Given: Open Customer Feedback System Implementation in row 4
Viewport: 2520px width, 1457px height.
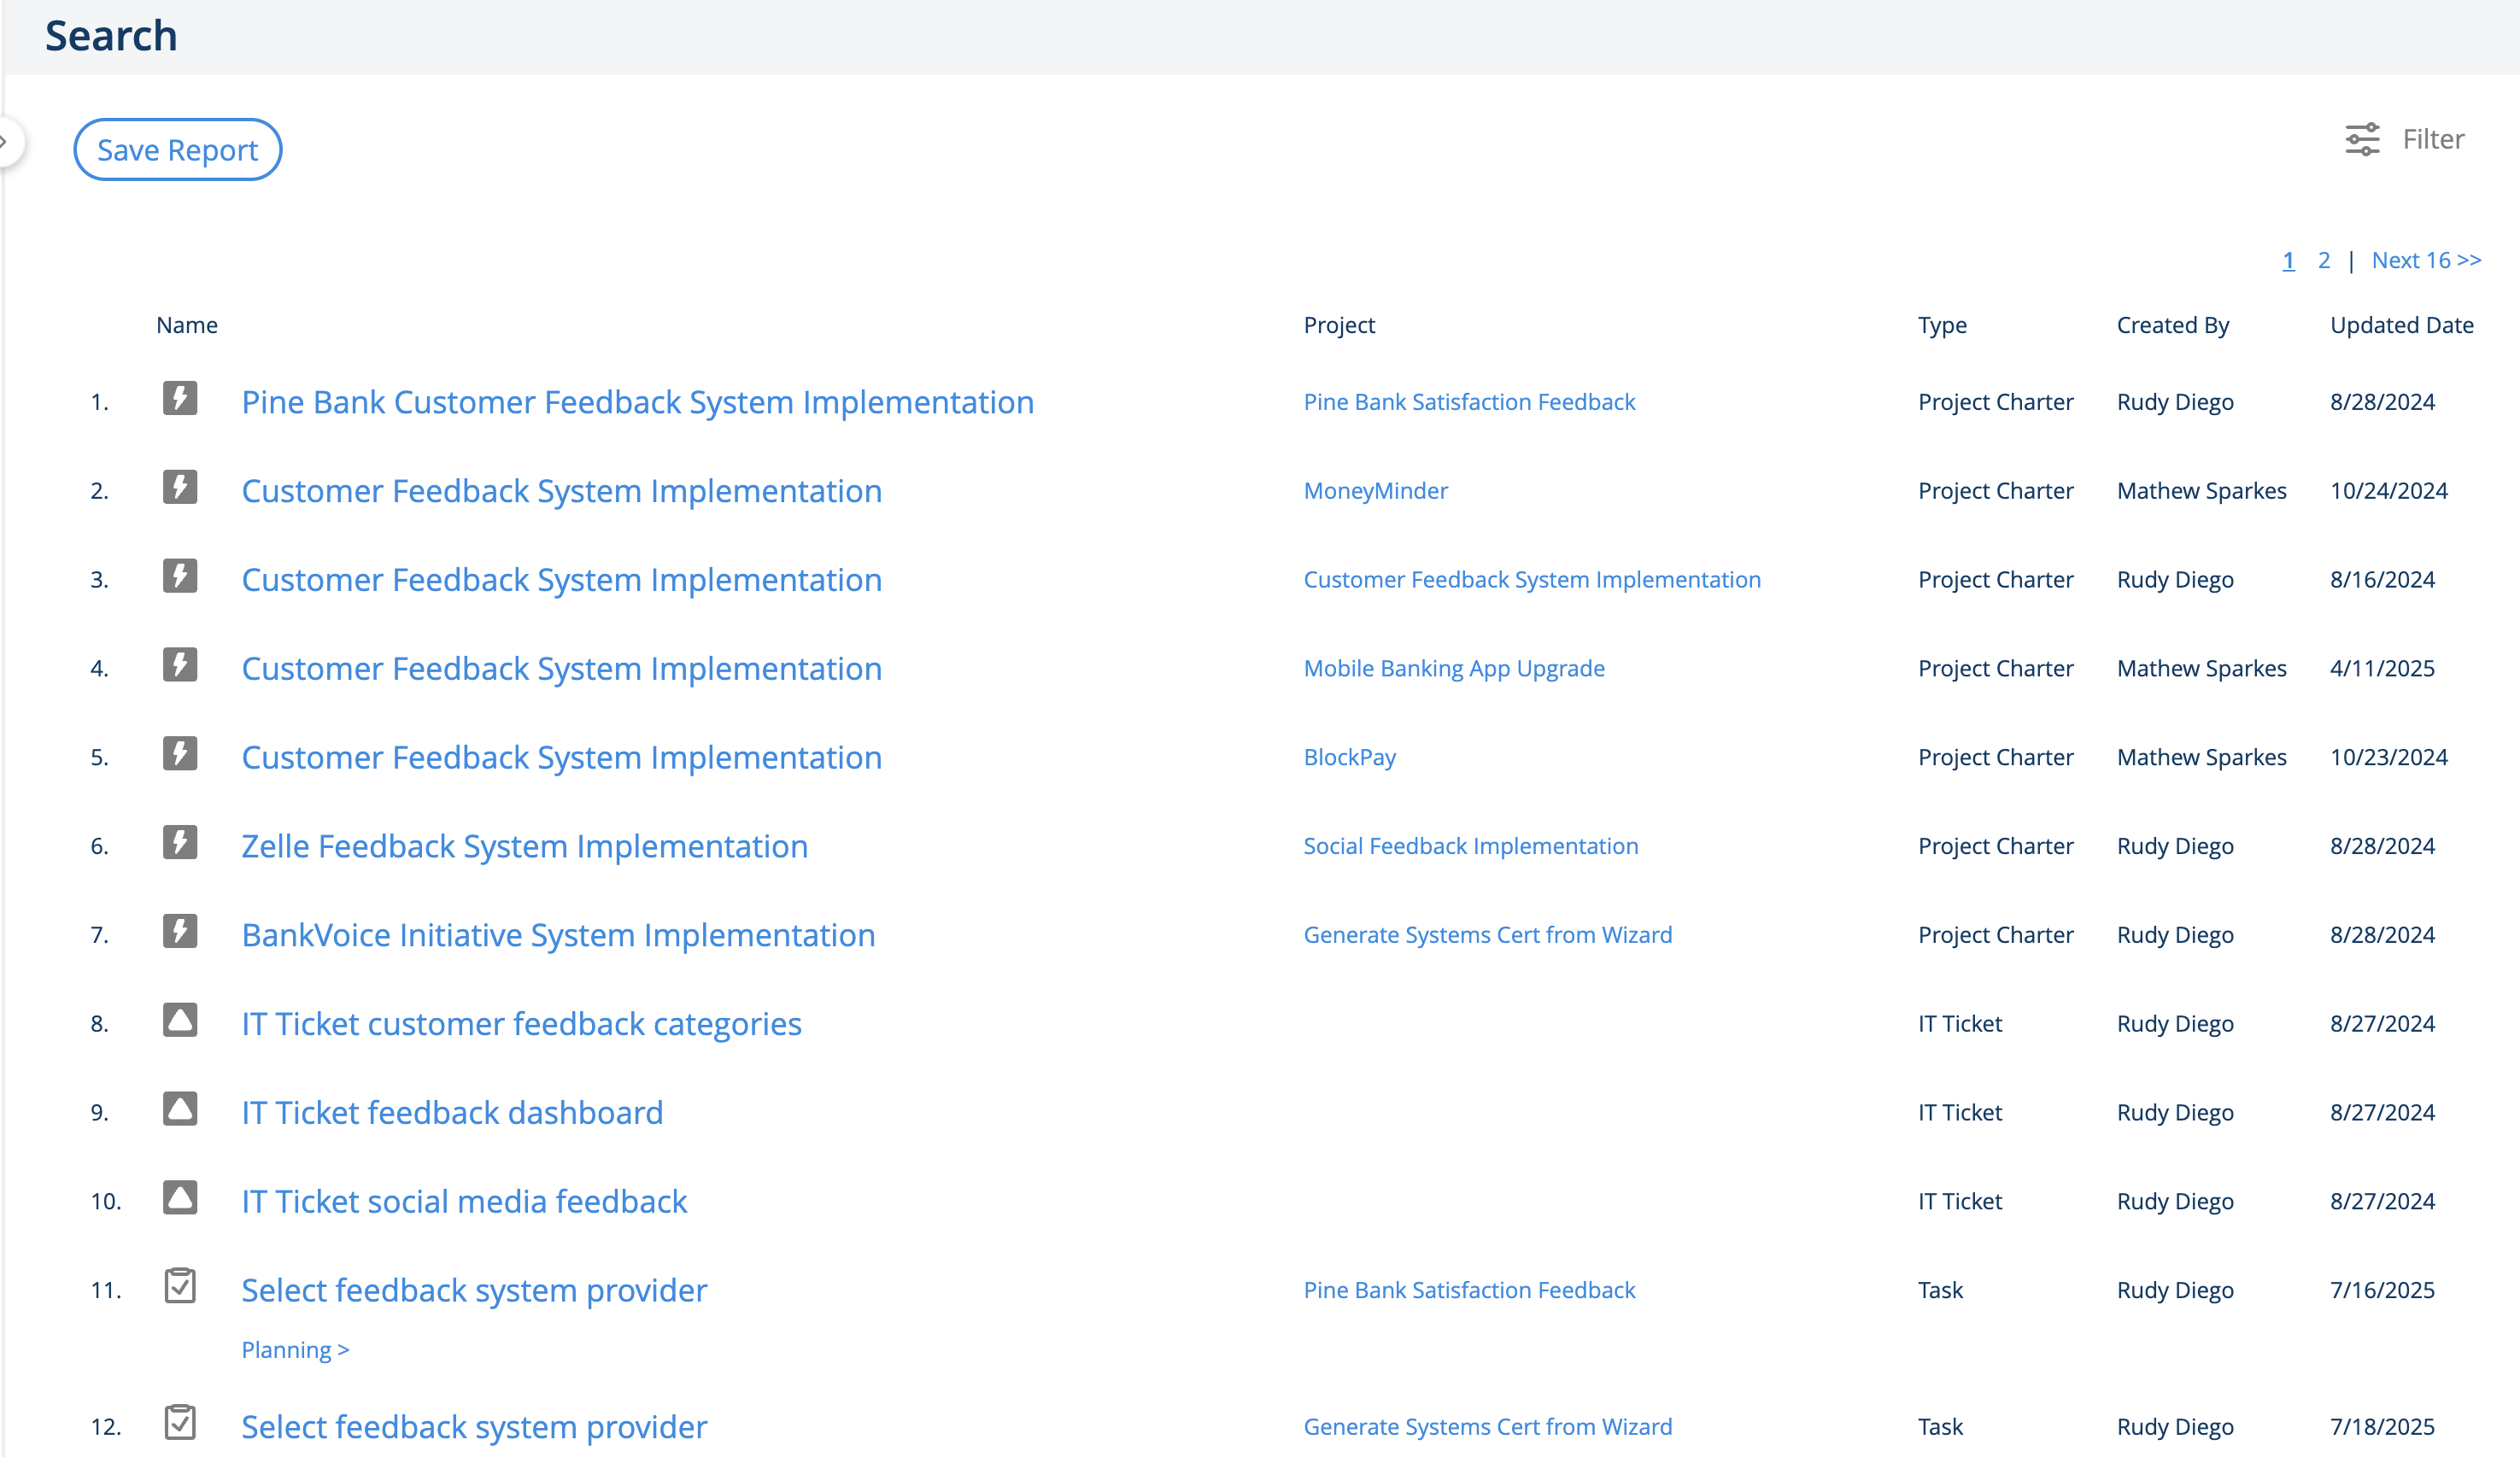Looking at the screenshot, I should coord(562,669).
